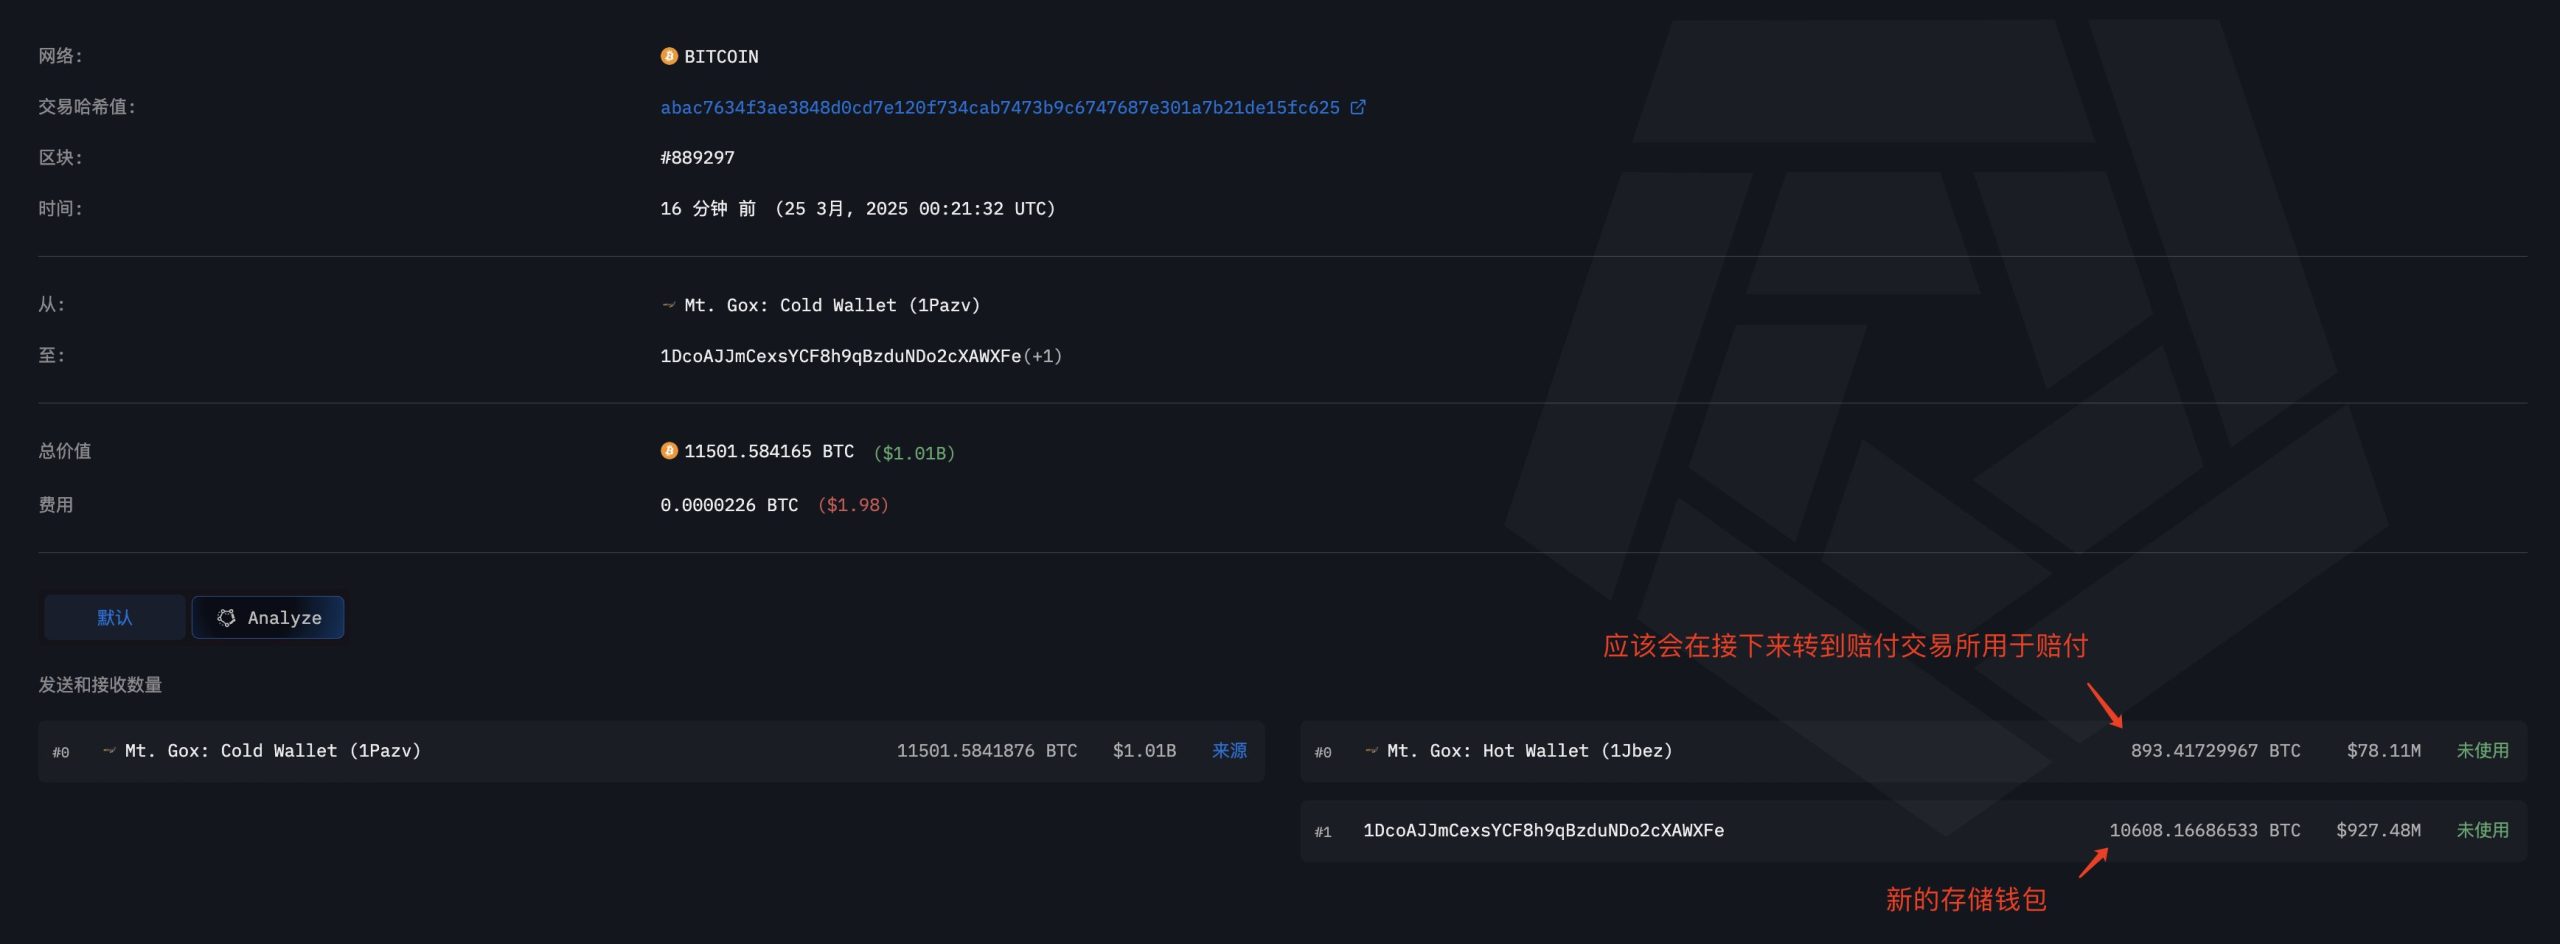Viewport: 2560px width, 944px height.
Task: Open the recipient address in the 至 field
Action: coord(840,356)
